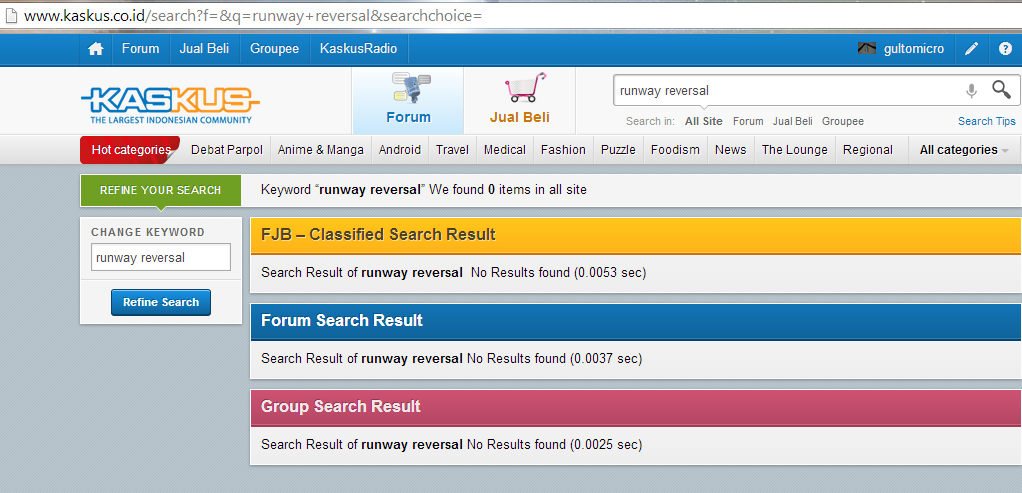Submit search with magnifying glass icon
This screenshot has width=1022, height=493.
(x=1001, y=89)
